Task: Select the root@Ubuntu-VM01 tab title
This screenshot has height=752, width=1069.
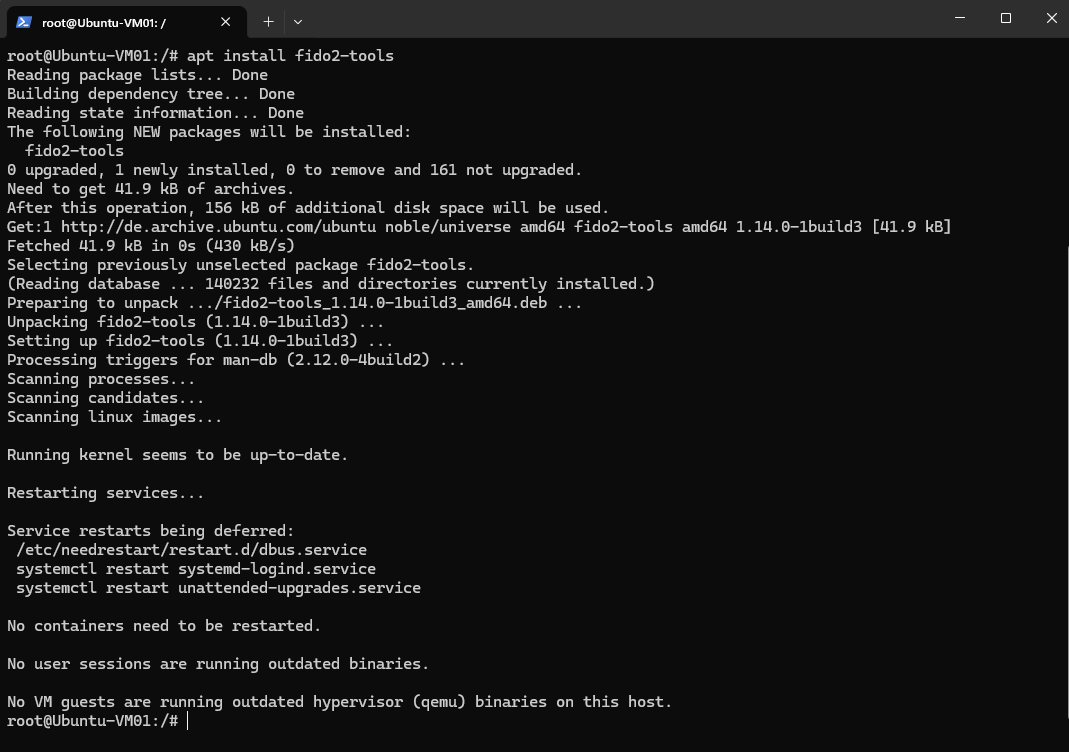Action: point(104,22)
